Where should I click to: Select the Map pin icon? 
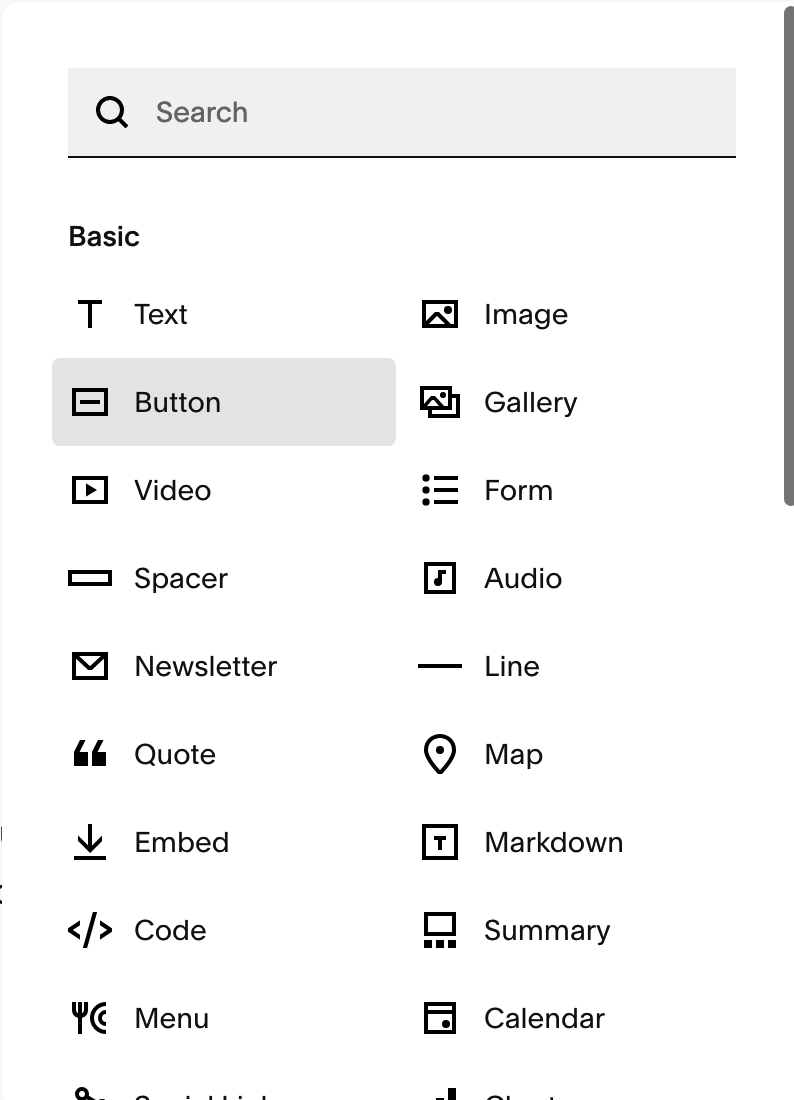tap(440, 754)
